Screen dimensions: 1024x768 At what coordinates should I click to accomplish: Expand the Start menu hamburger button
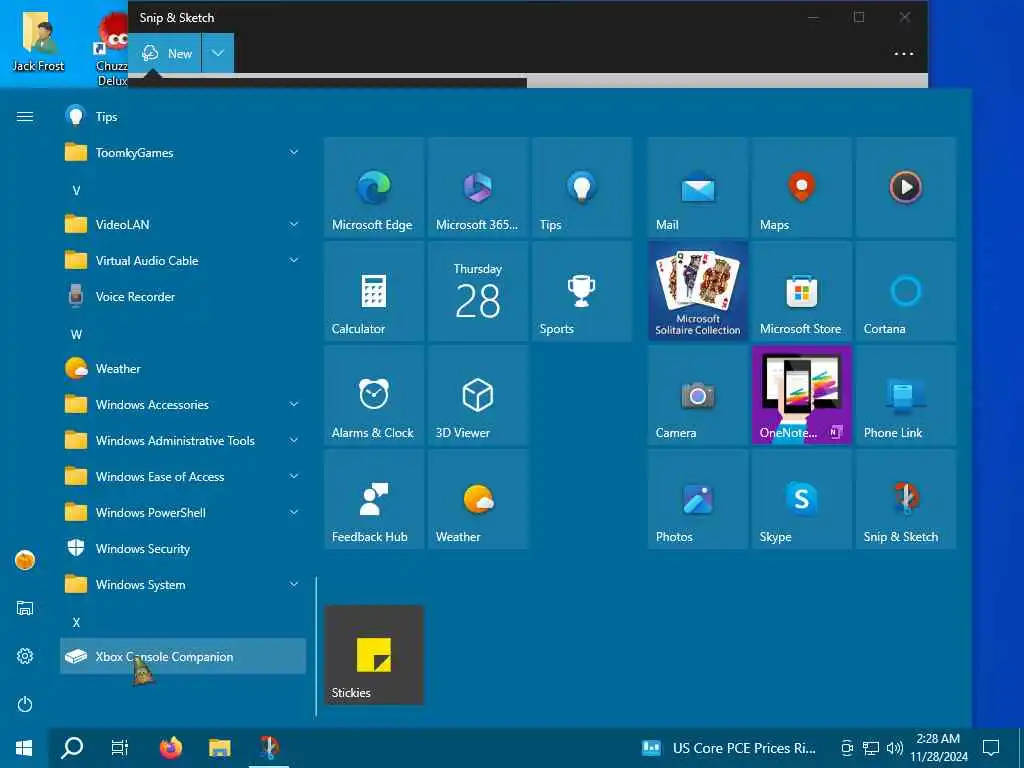pos(25,116)
